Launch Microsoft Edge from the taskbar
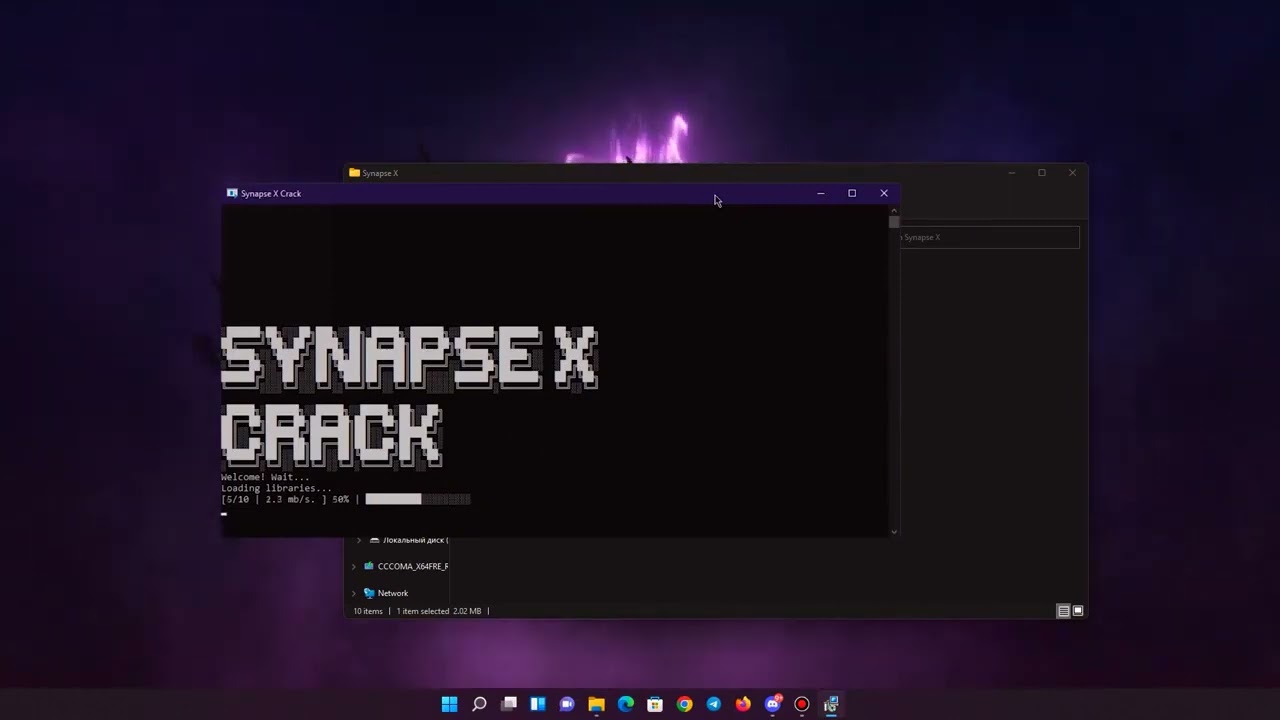The width and height of the screenshot is (1280, 720). [x=626, y=704]
